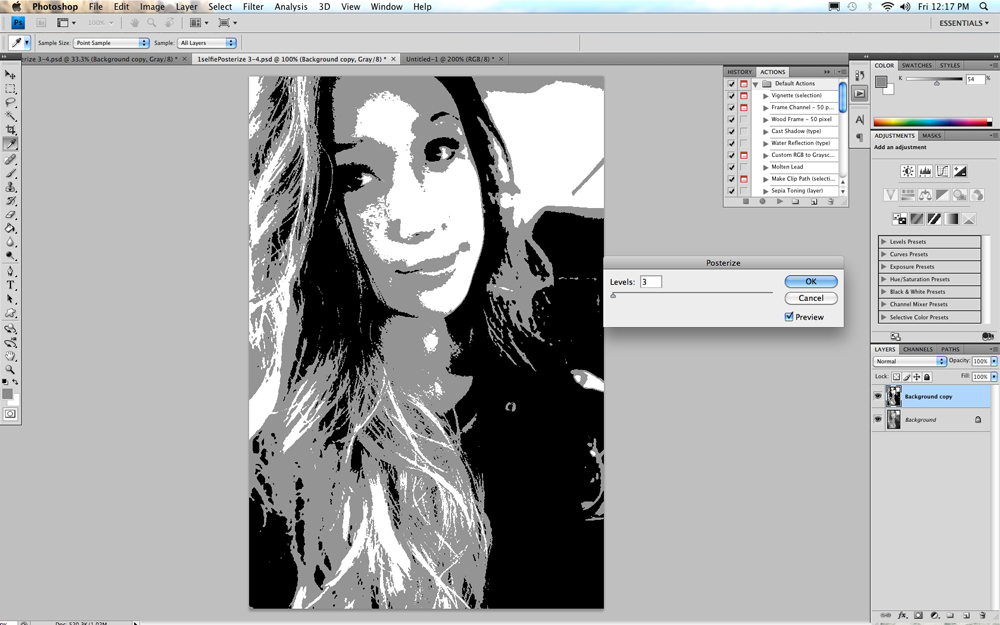Expand the Molten Lead action
The height and width of the screenshot is (625, 1000).
[765, 167]
